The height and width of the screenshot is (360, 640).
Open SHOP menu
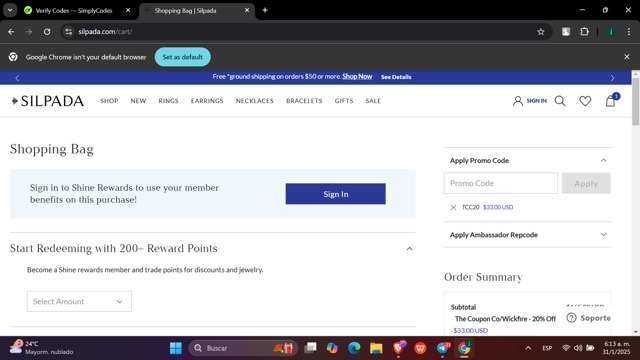109,101
